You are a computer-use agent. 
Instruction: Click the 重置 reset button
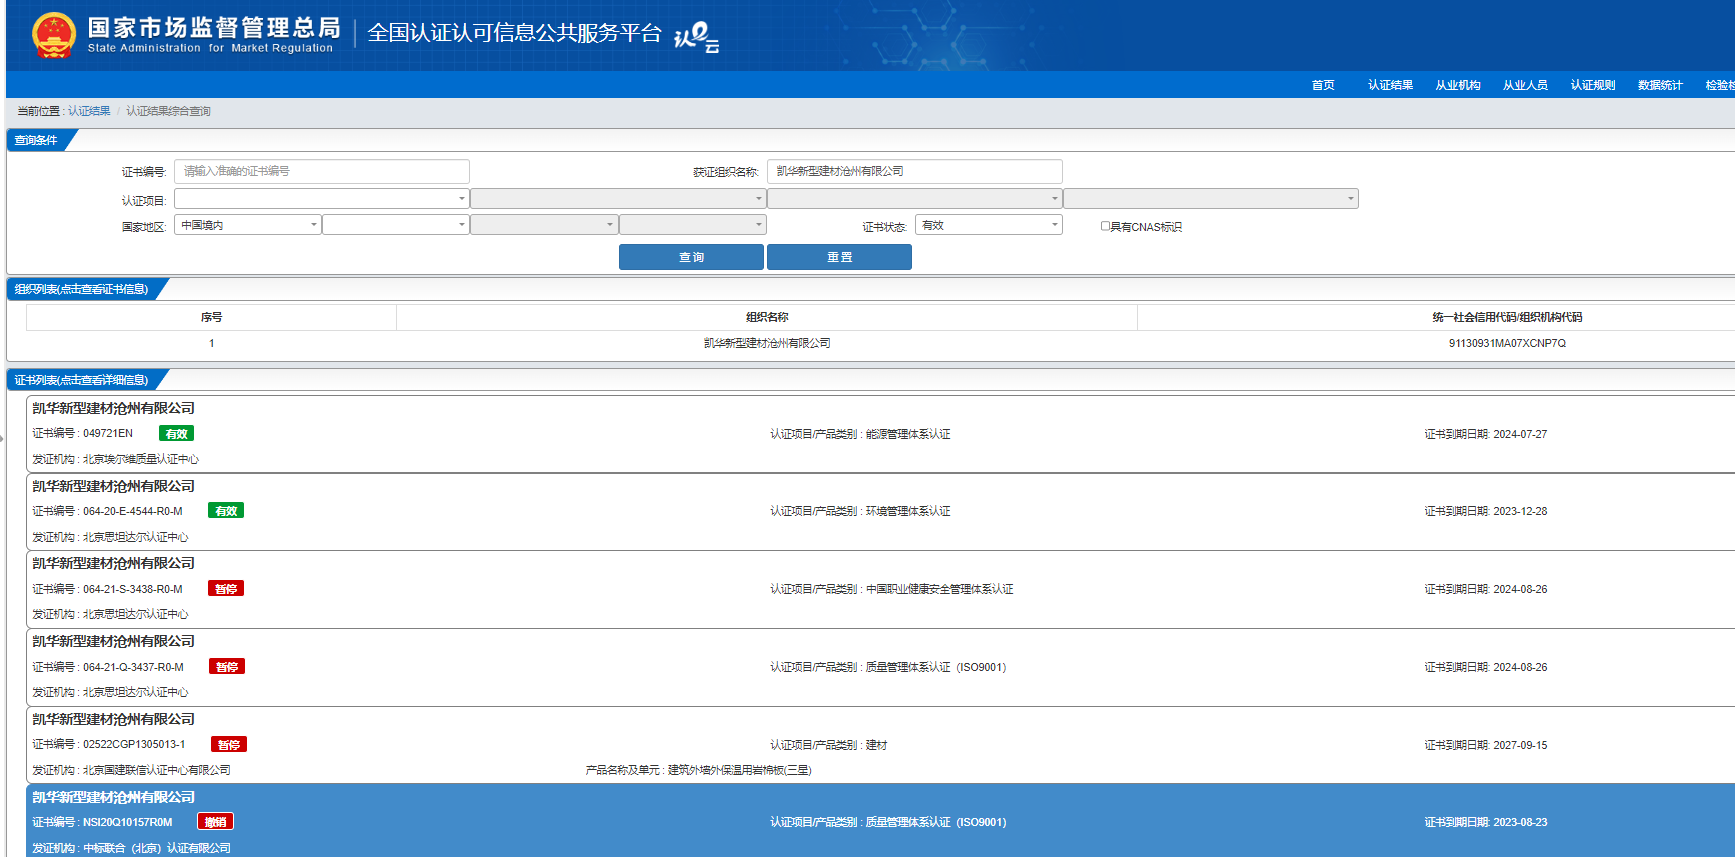839,257
